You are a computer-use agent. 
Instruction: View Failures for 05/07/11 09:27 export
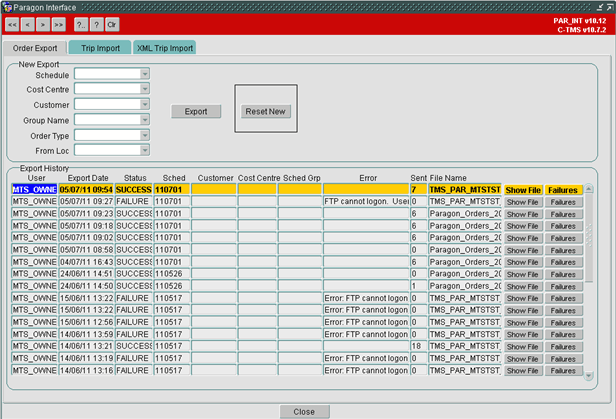click(563, 202)
